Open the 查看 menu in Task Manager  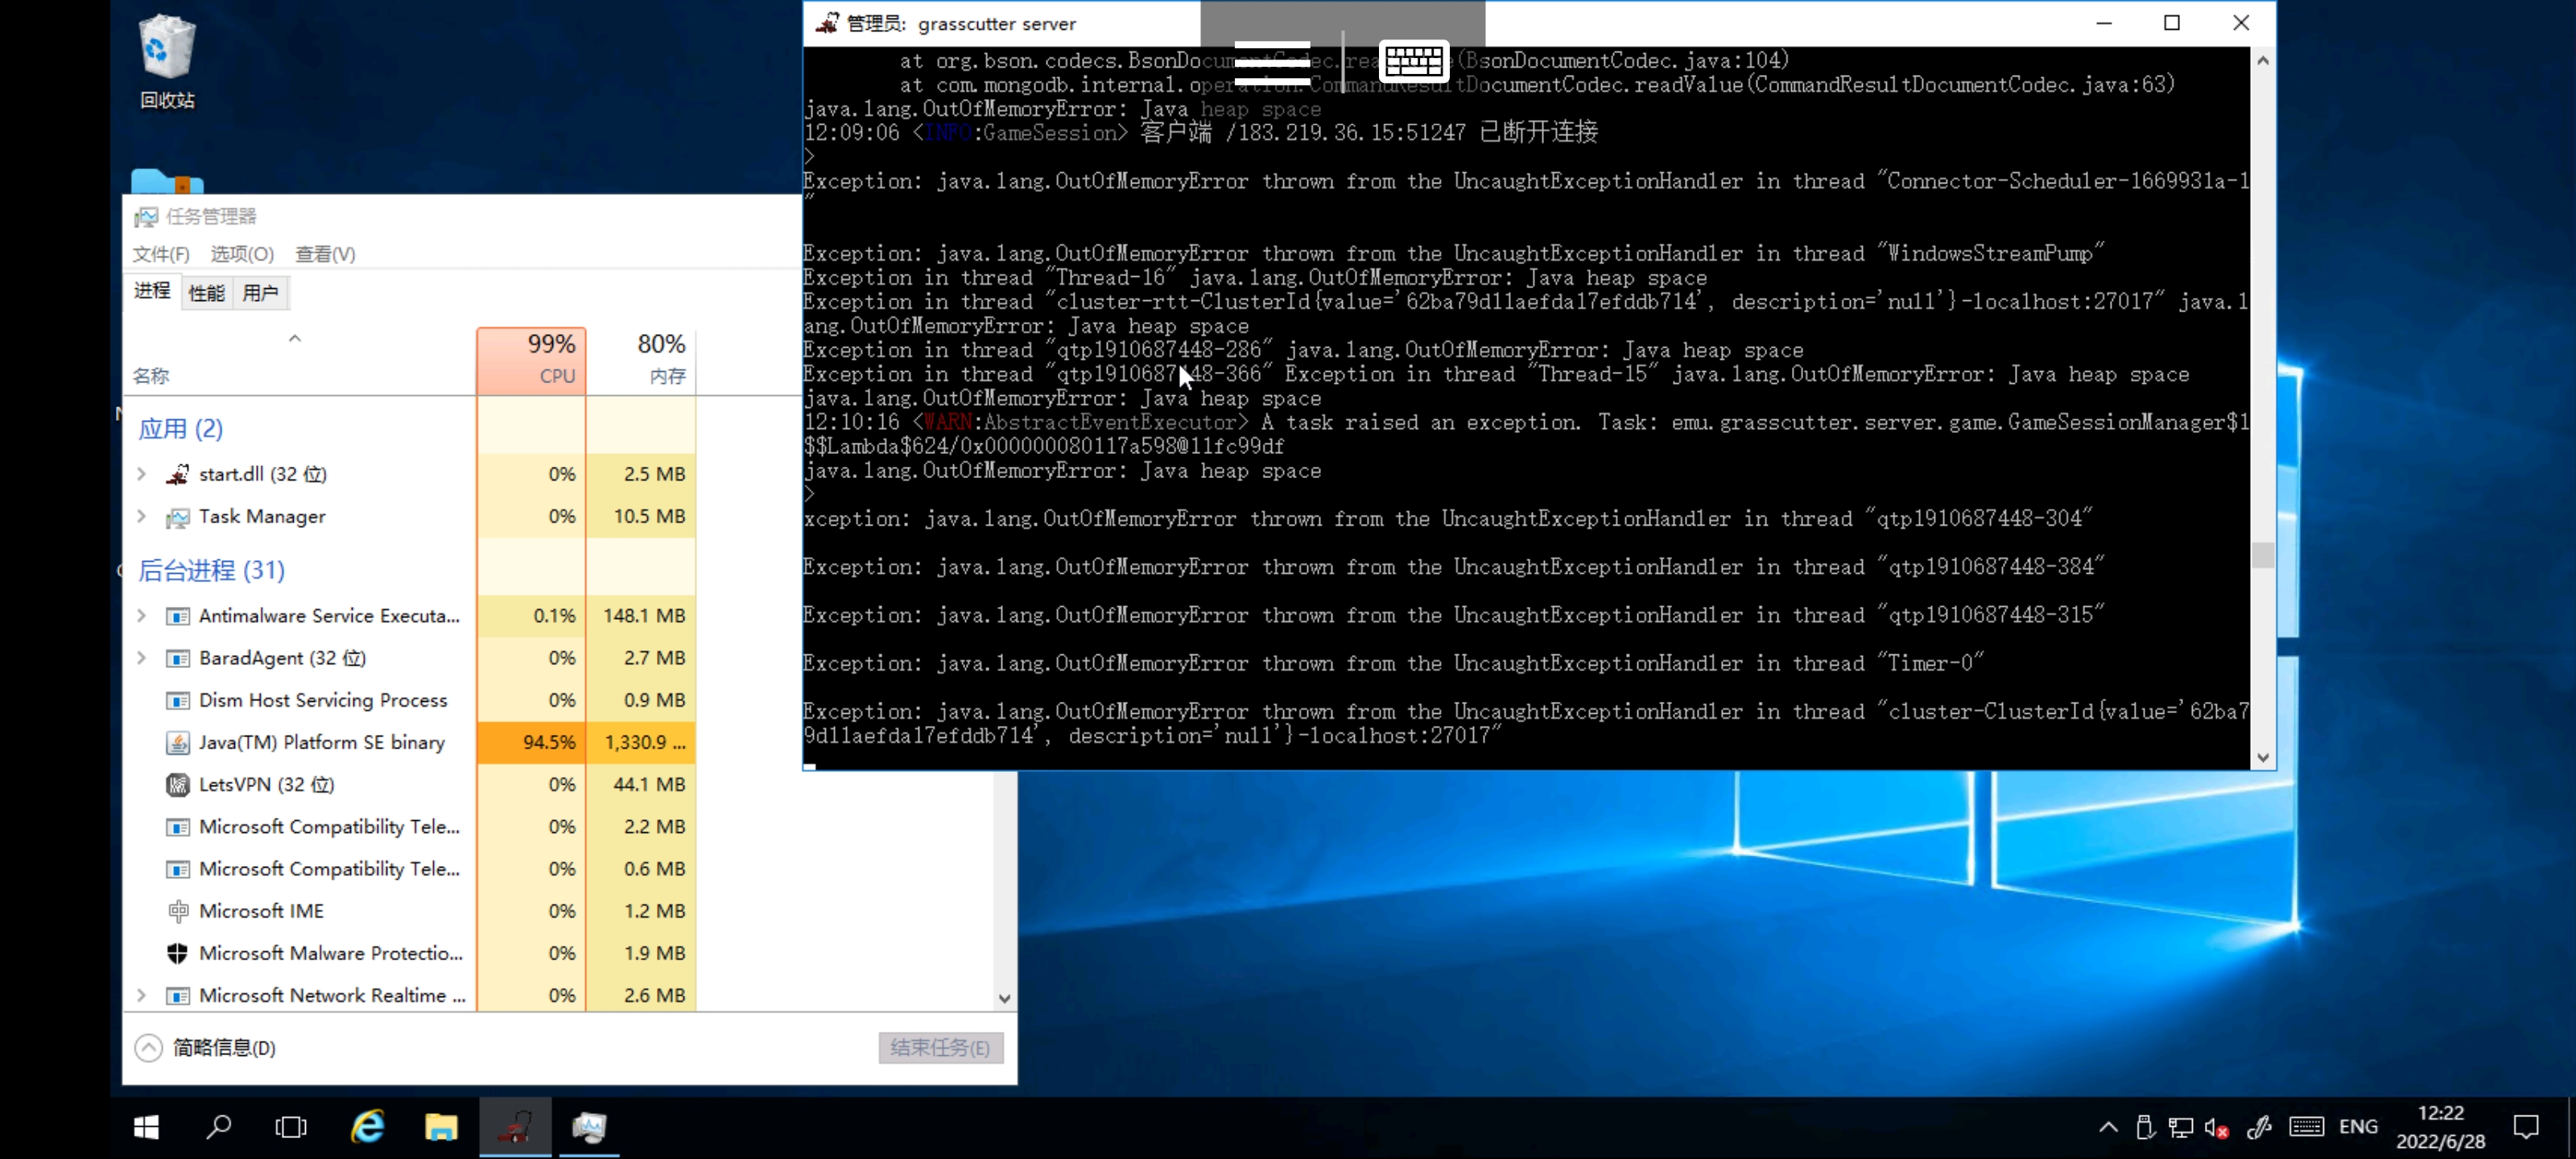point(325,253)
